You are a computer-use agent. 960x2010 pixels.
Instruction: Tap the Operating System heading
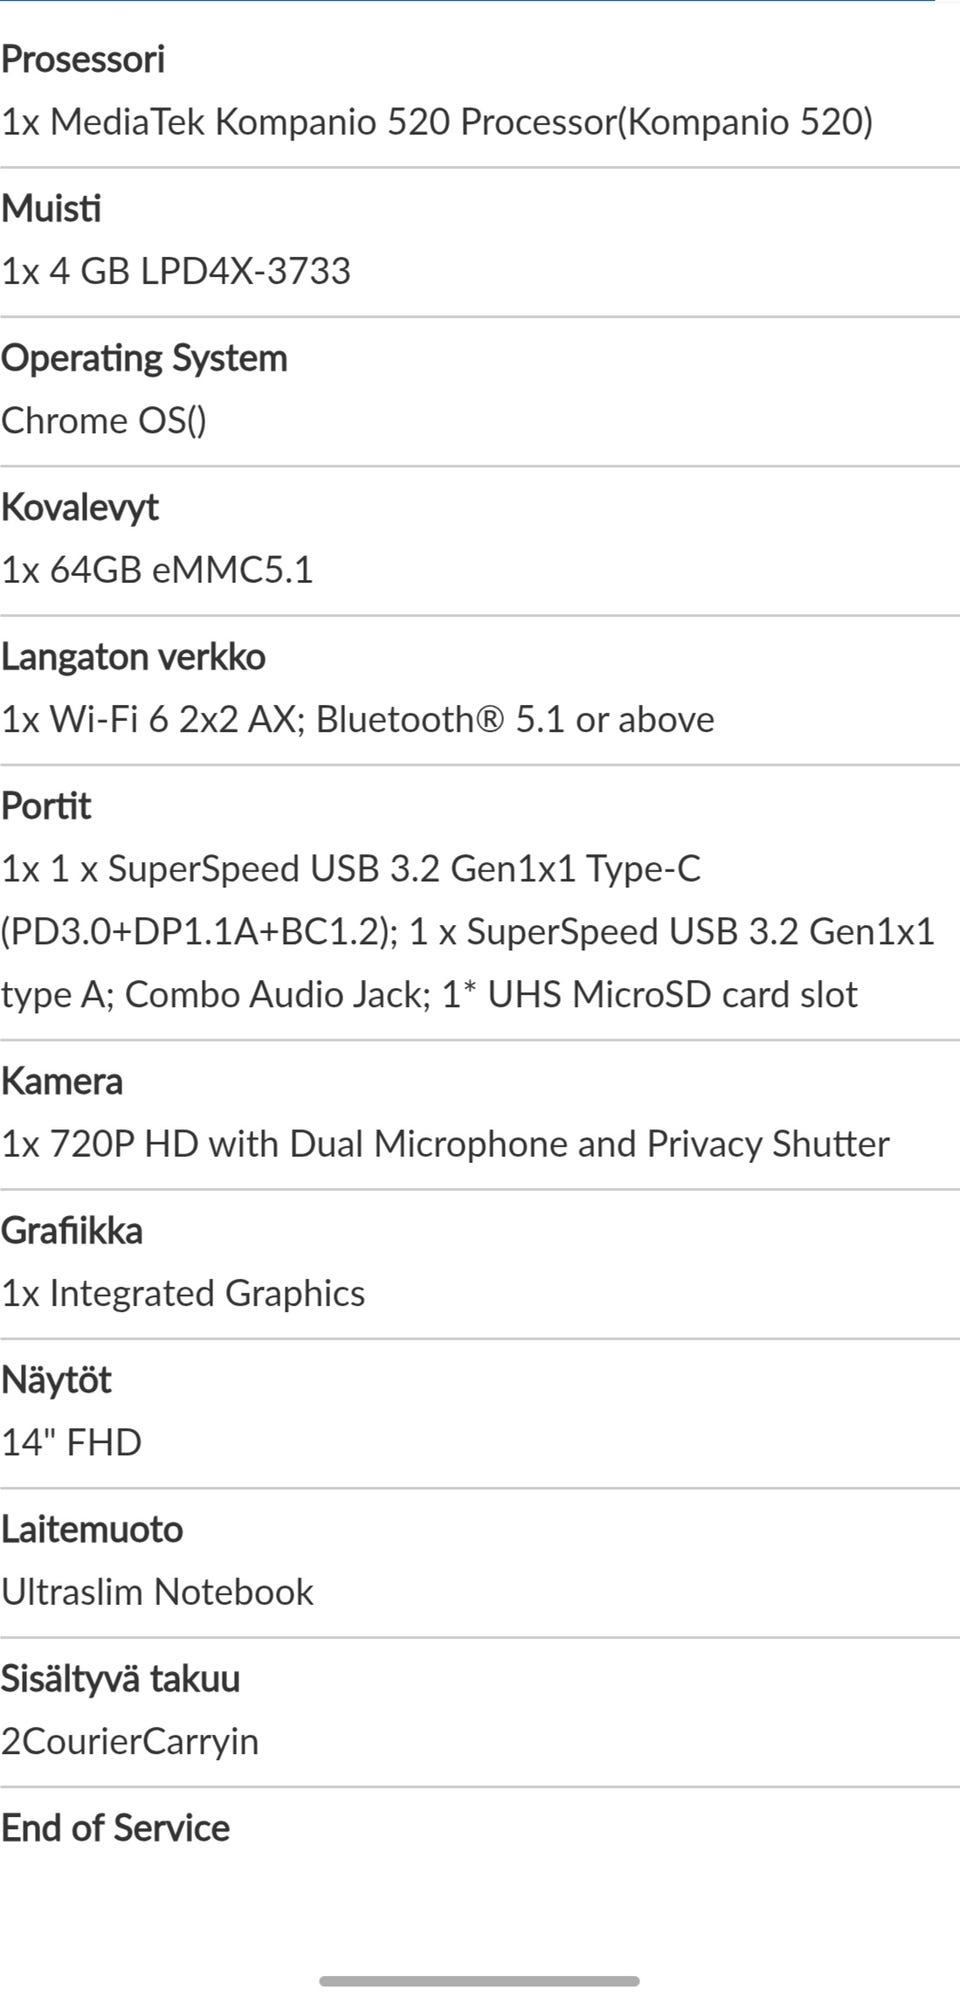[x=144, y=358]
